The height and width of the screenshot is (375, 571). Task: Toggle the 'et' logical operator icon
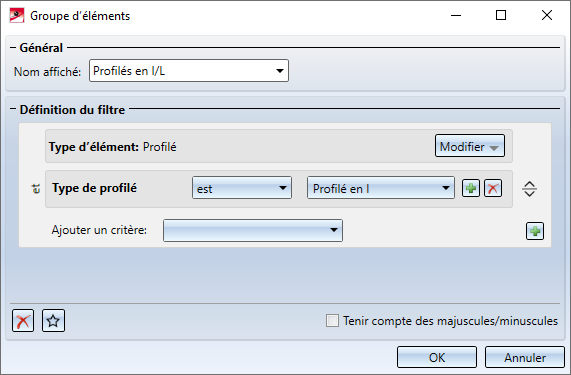(x=36, y=189)
